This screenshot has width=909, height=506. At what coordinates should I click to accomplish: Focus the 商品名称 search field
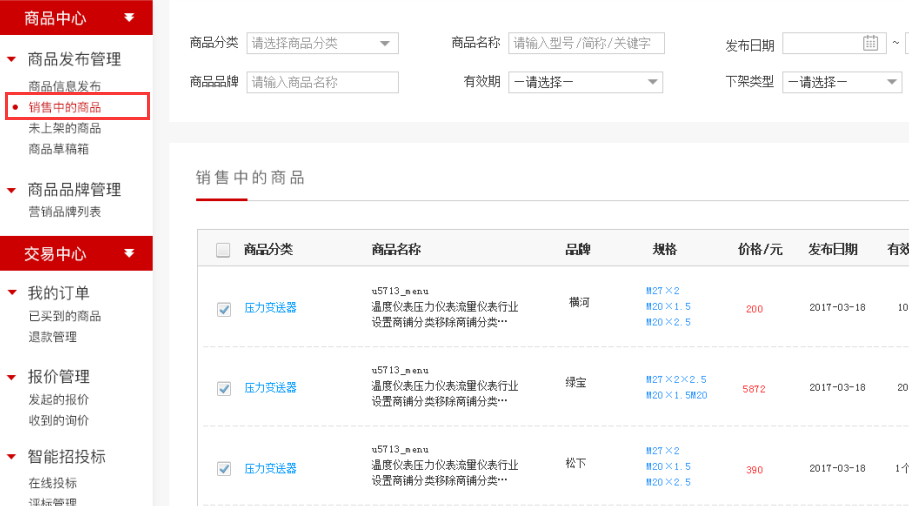coord(586,43)
